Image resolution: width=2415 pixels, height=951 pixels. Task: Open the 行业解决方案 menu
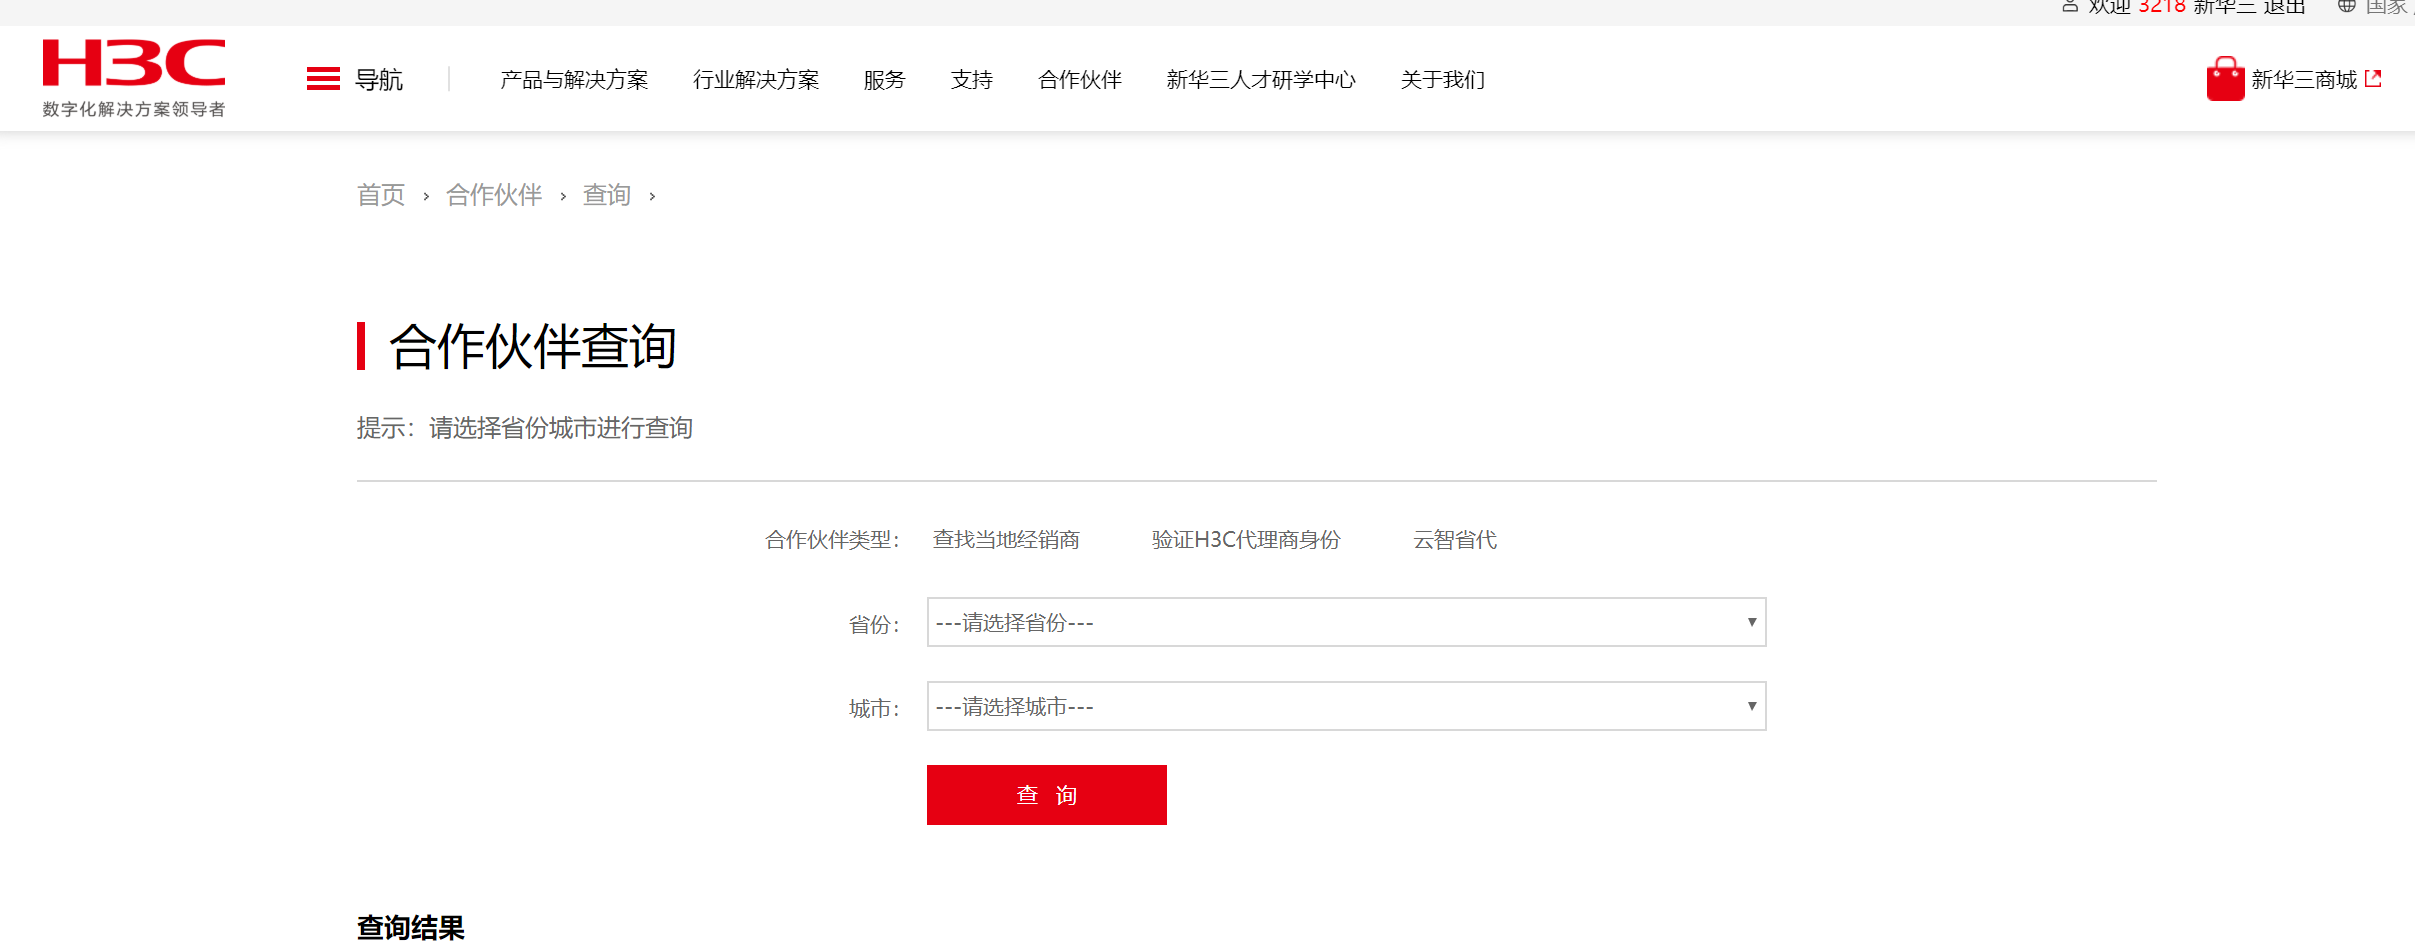[x=756, y=80]
